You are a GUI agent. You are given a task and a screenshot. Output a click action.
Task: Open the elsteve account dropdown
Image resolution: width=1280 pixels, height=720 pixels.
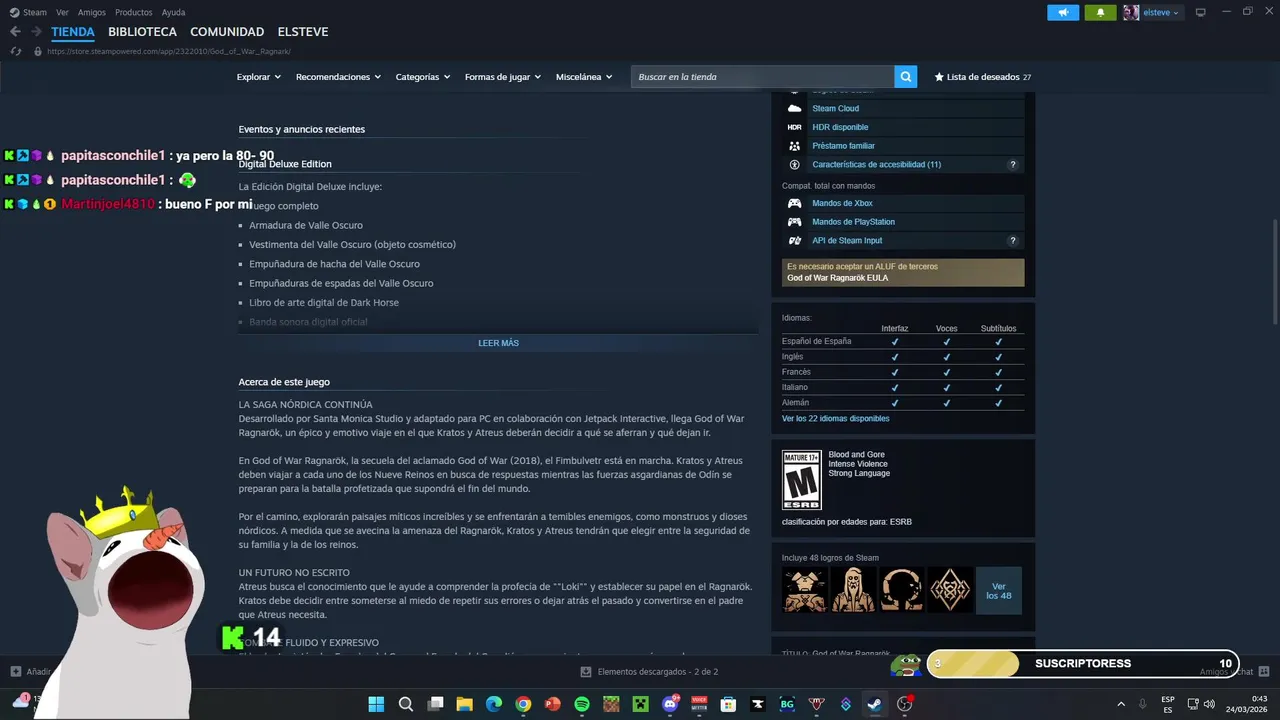[x=1152, y=12]
